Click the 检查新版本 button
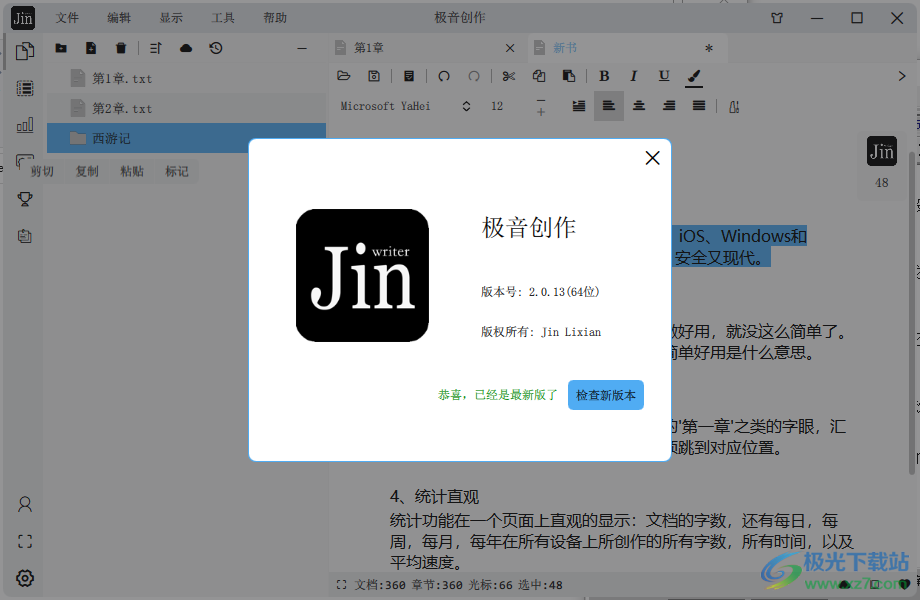This screenshot has width=920, height=600. click(605, 395)
